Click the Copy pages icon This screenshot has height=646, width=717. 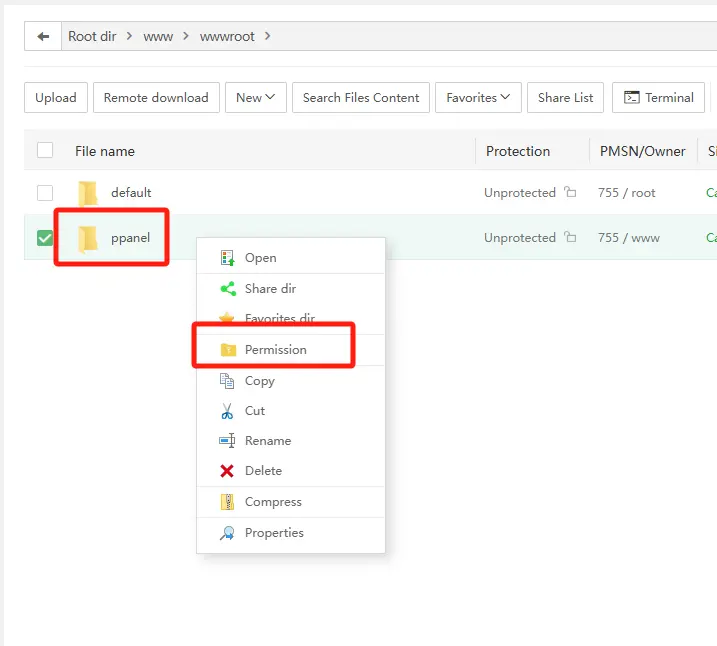point(227,380)
